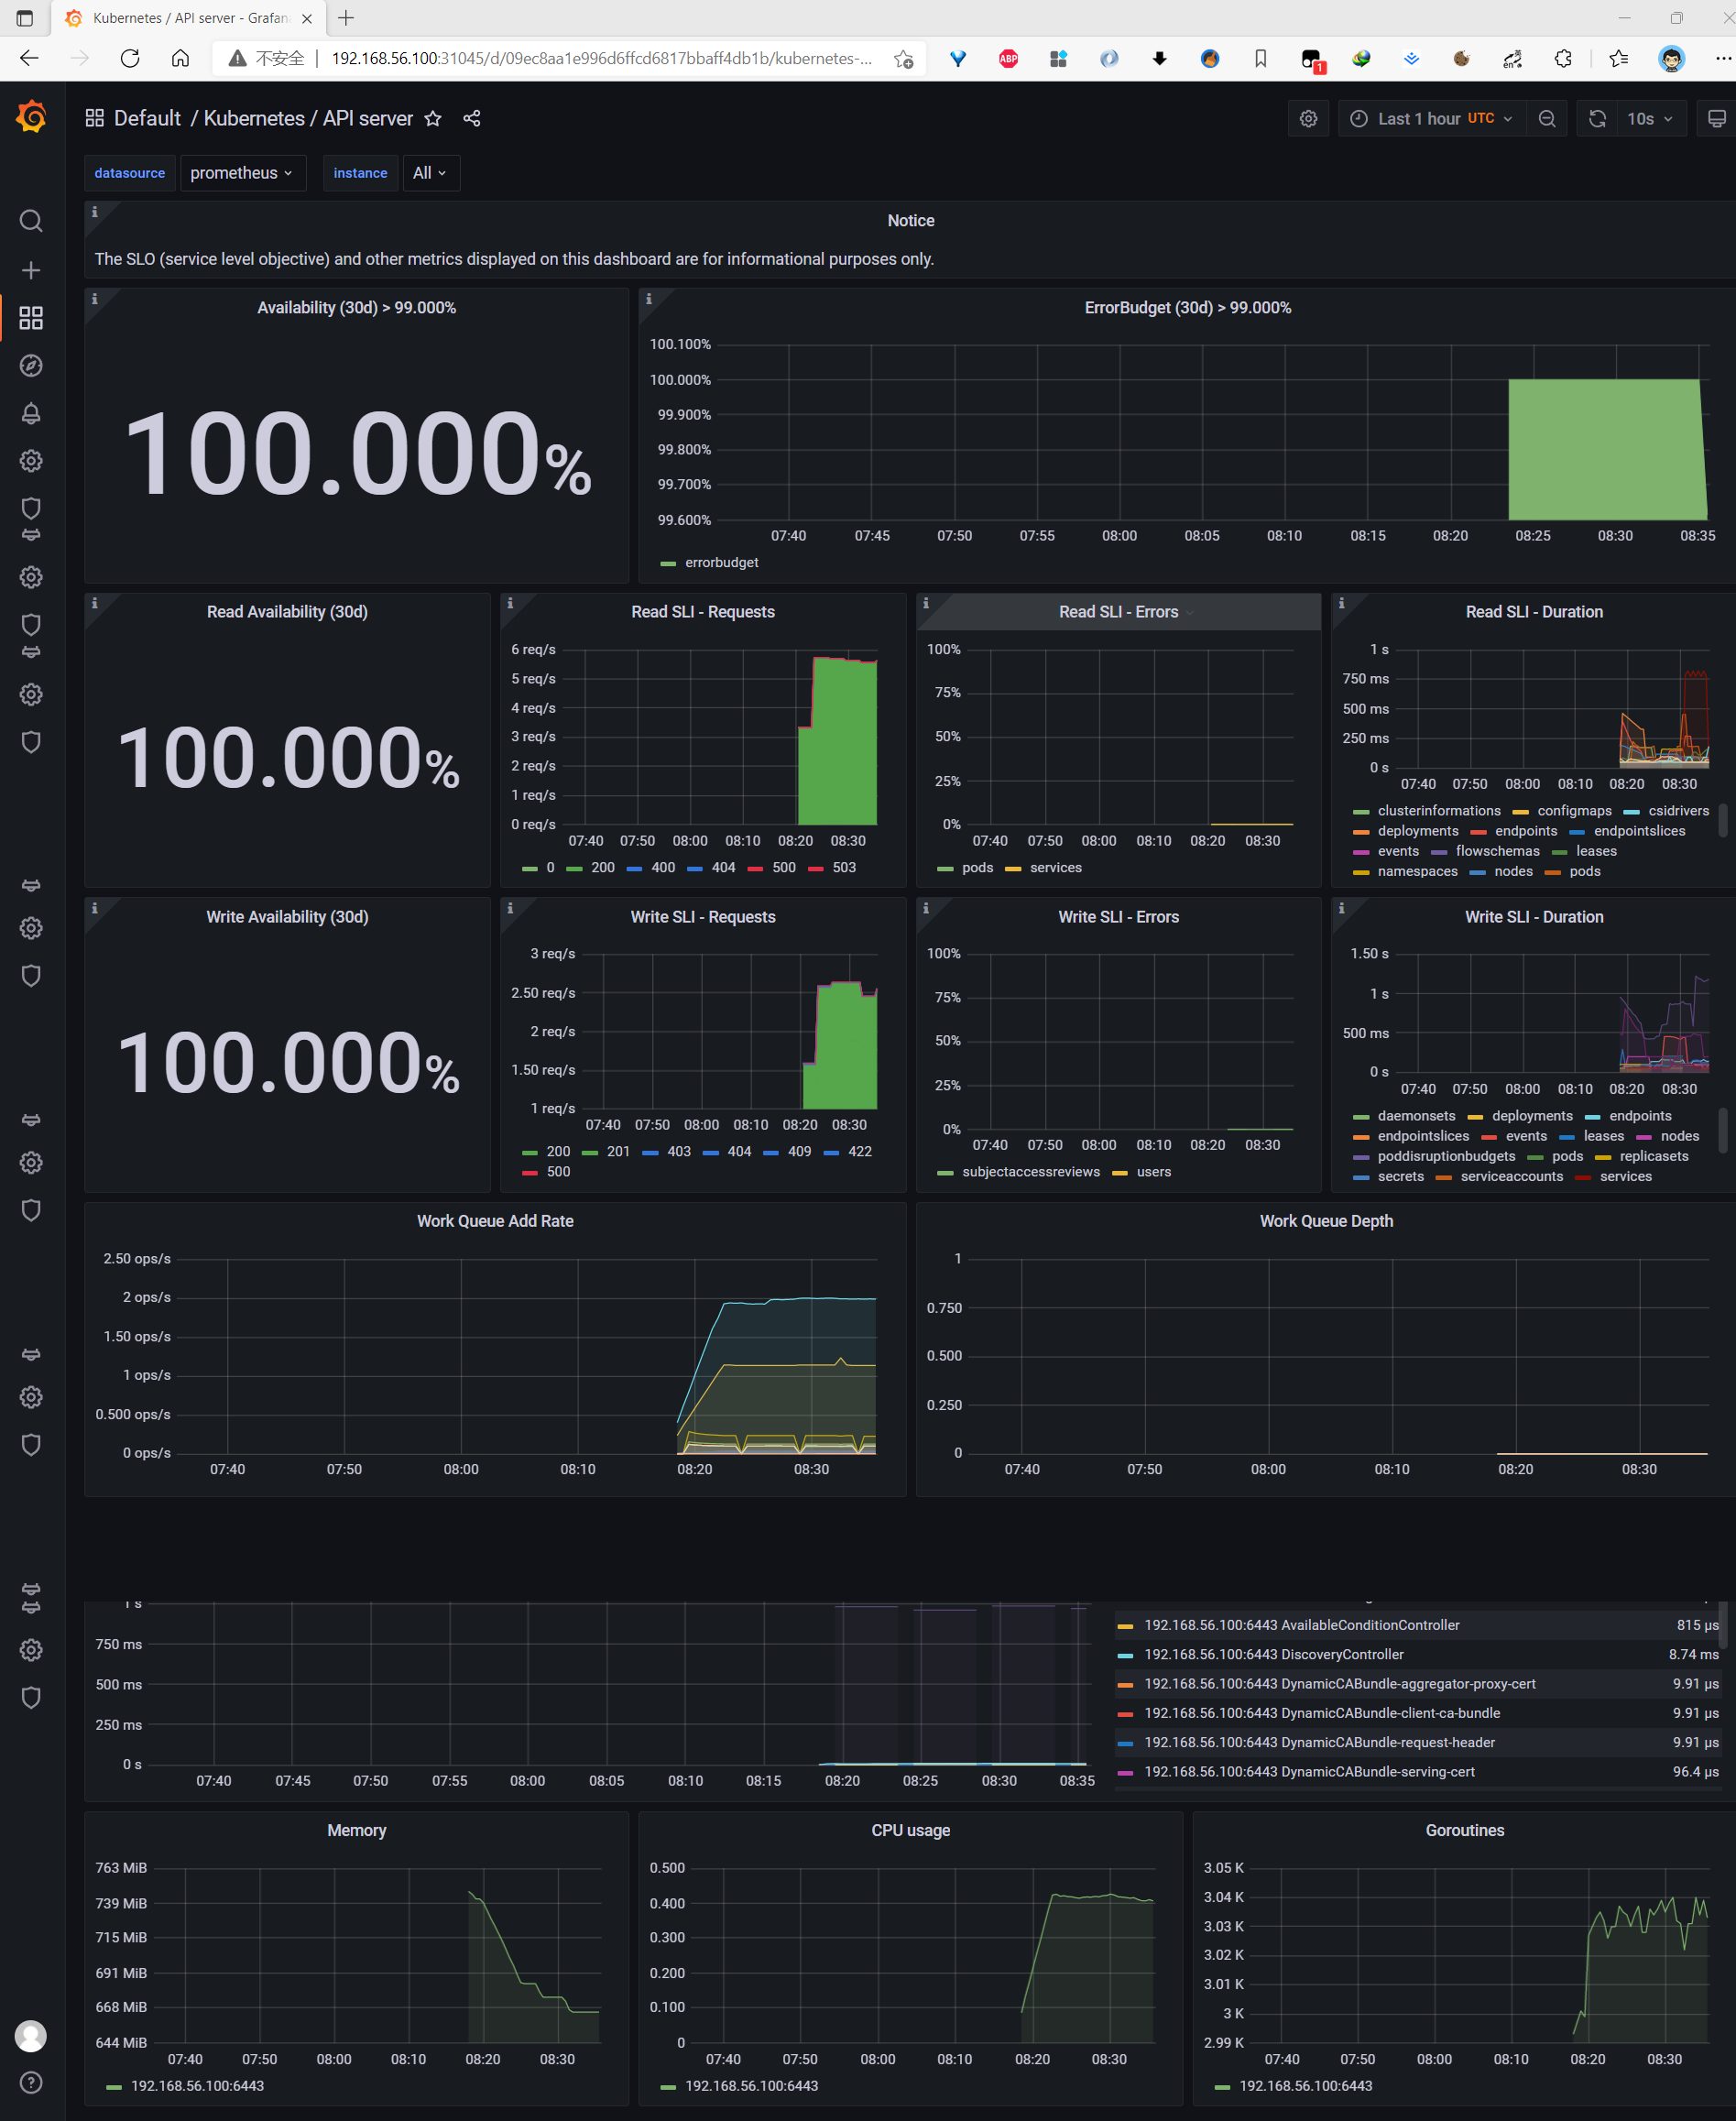Open the Goroutines panel title menu

[1464, 1830]
